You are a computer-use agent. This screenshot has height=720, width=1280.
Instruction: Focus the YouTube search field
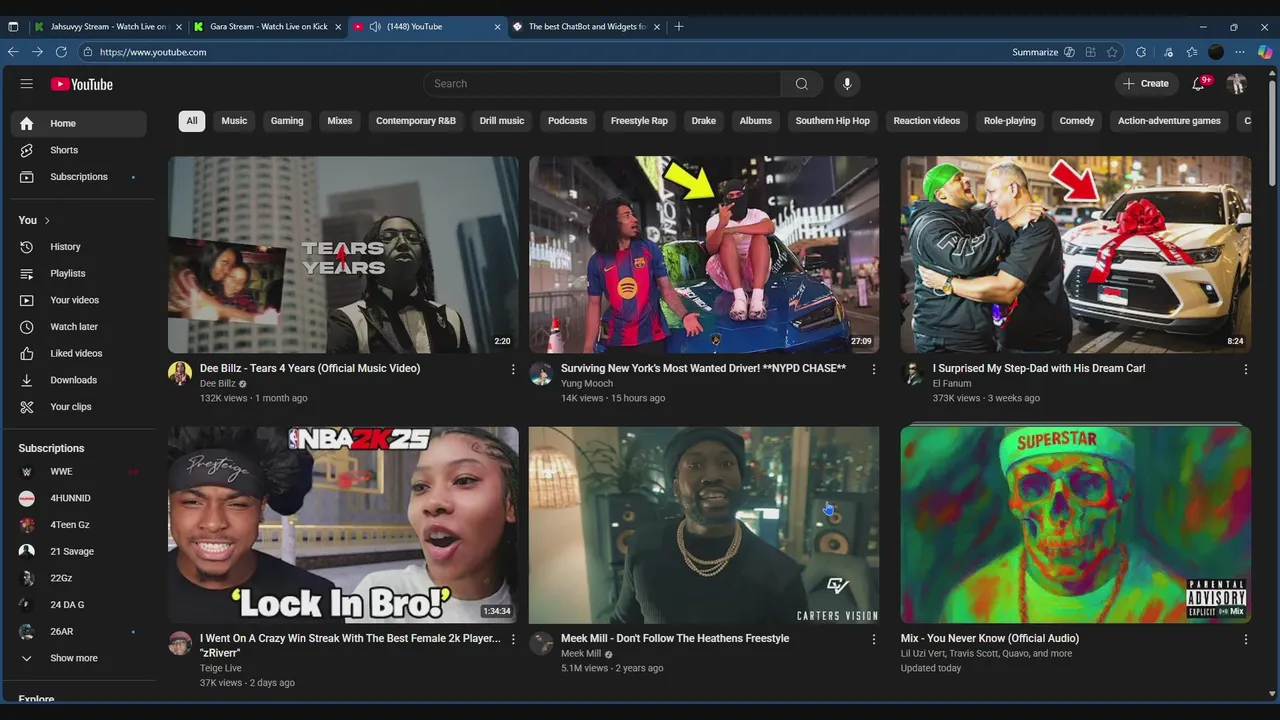602,84
